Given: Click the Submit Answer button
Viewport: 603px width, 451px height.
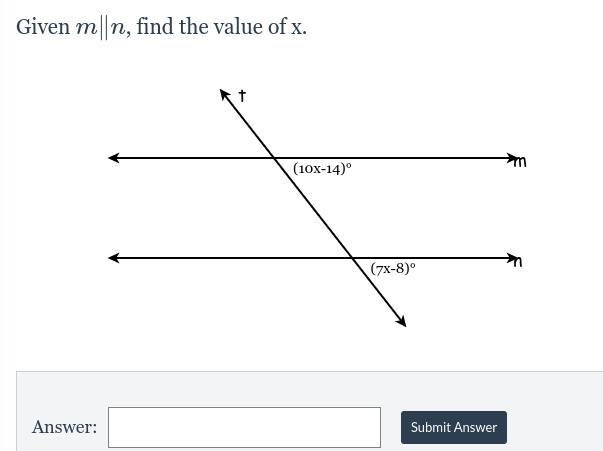Looking at the screenshot, I should point(454,427).
